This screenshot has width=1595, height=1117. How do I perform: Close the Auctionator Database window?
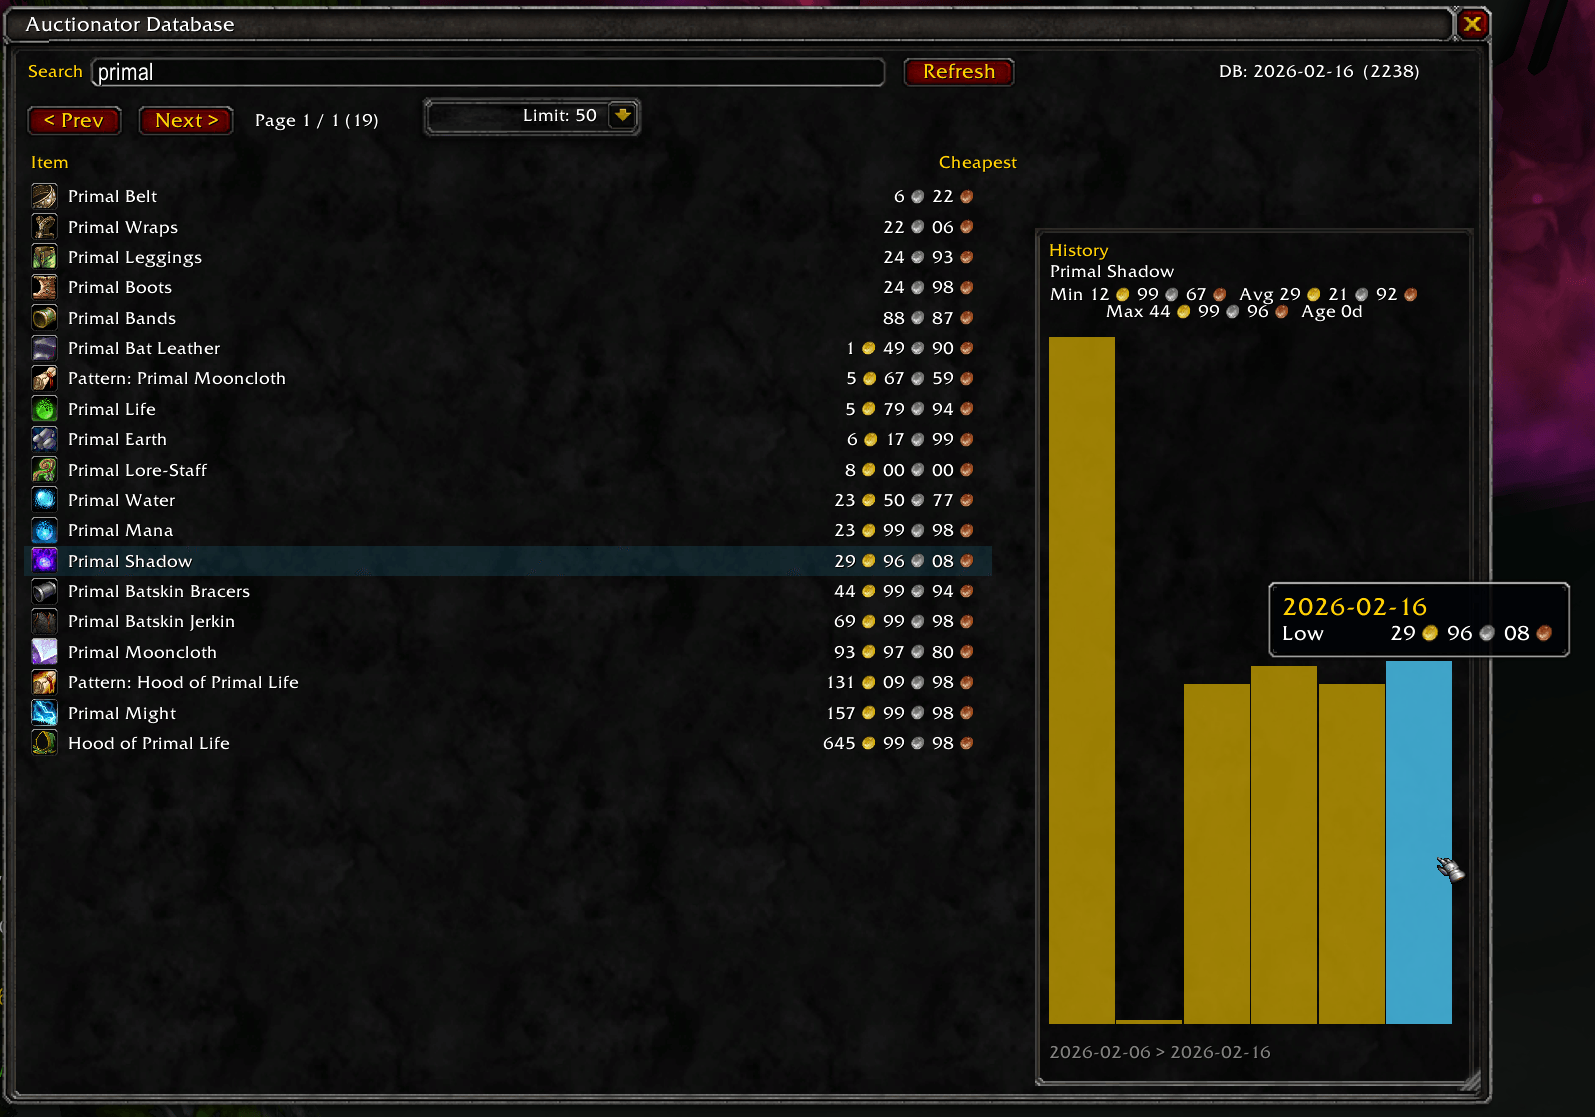(x=1472, y=24)
